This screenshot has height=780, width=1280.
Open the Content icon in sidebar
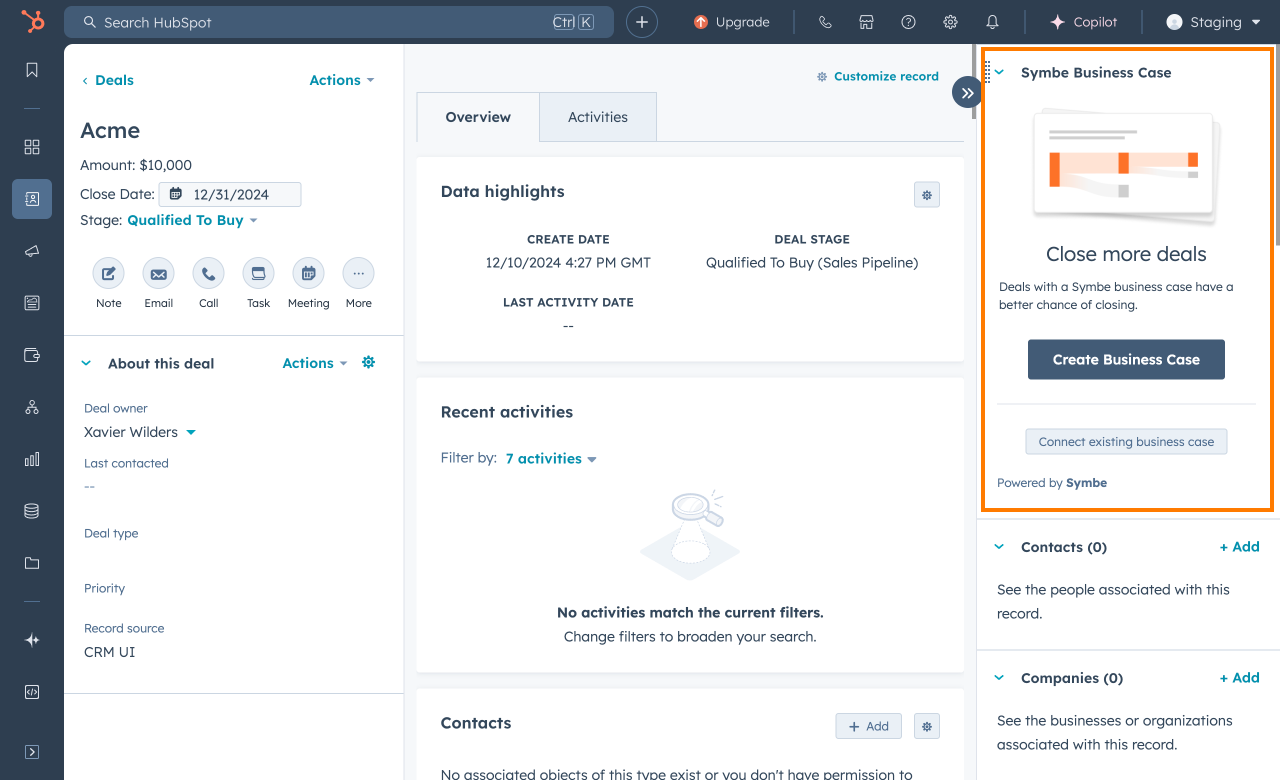(32, 303)
